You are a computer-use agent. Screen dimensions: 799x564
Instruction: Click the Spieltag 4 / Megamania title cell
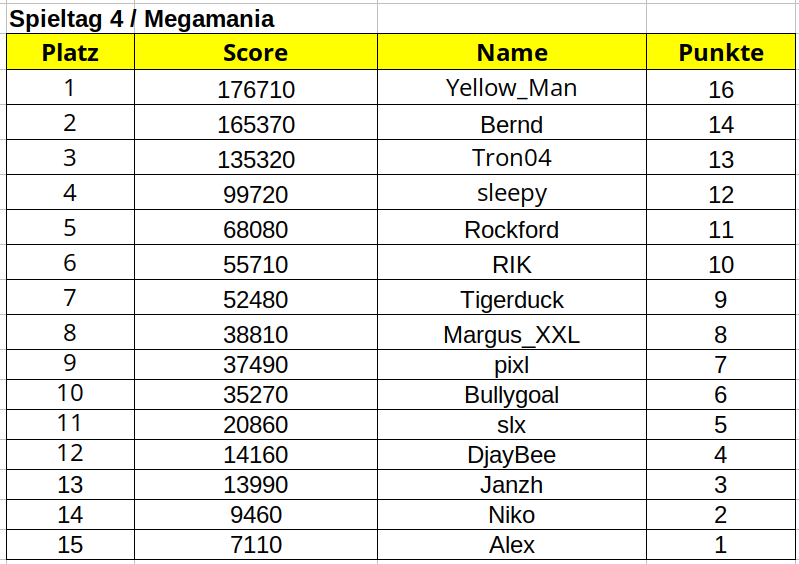[x=142, y=19]
